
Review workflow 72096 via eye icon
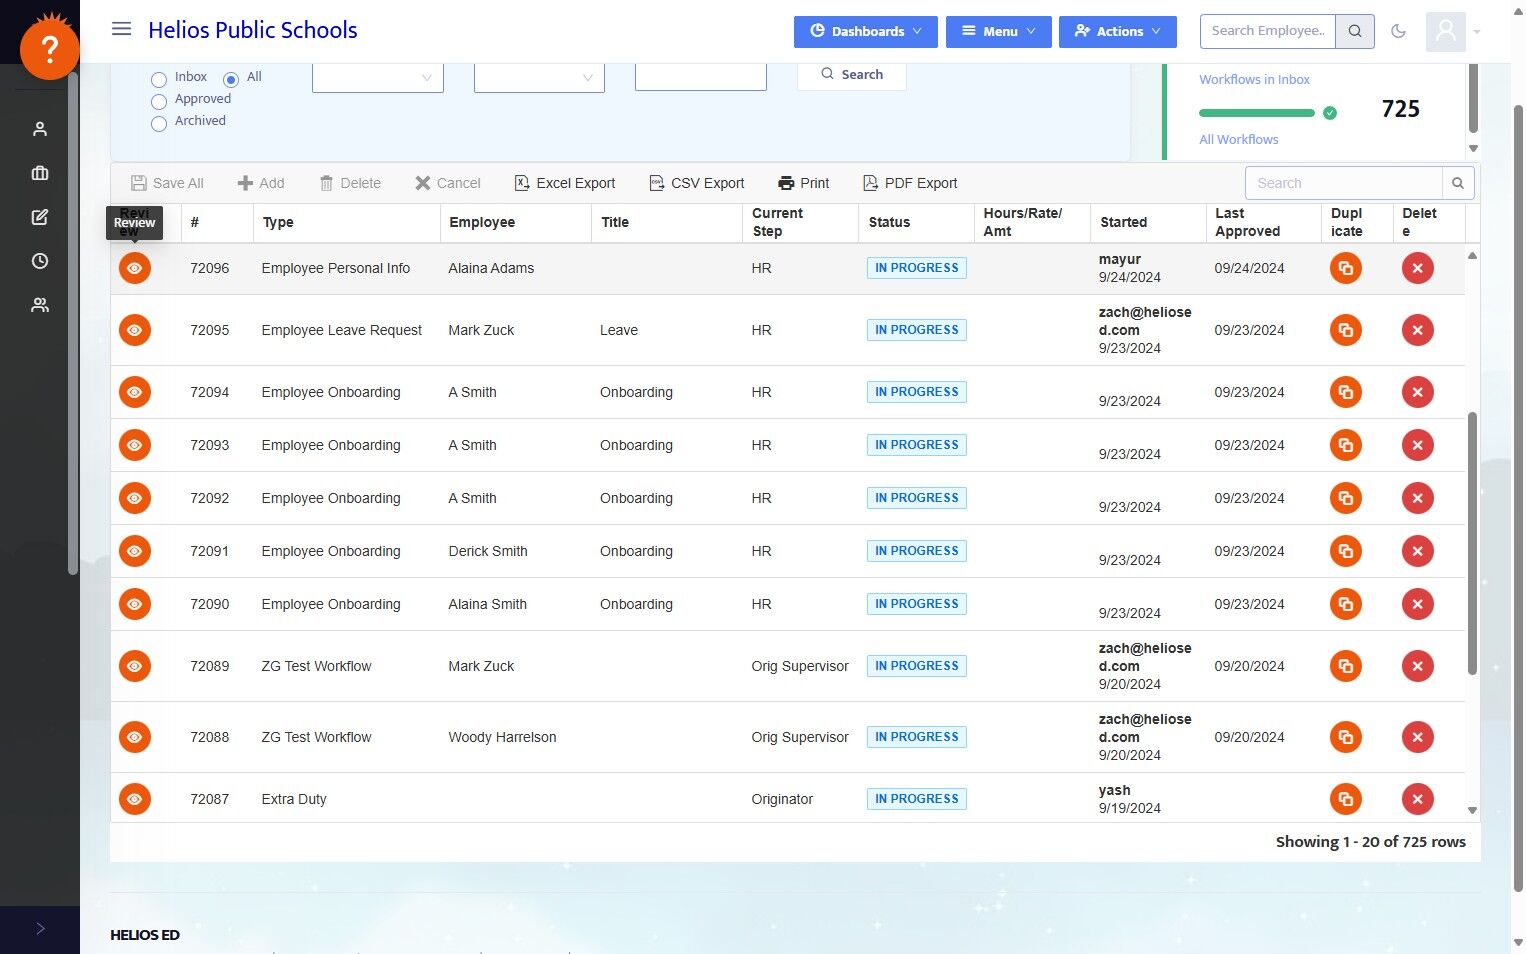135,268
